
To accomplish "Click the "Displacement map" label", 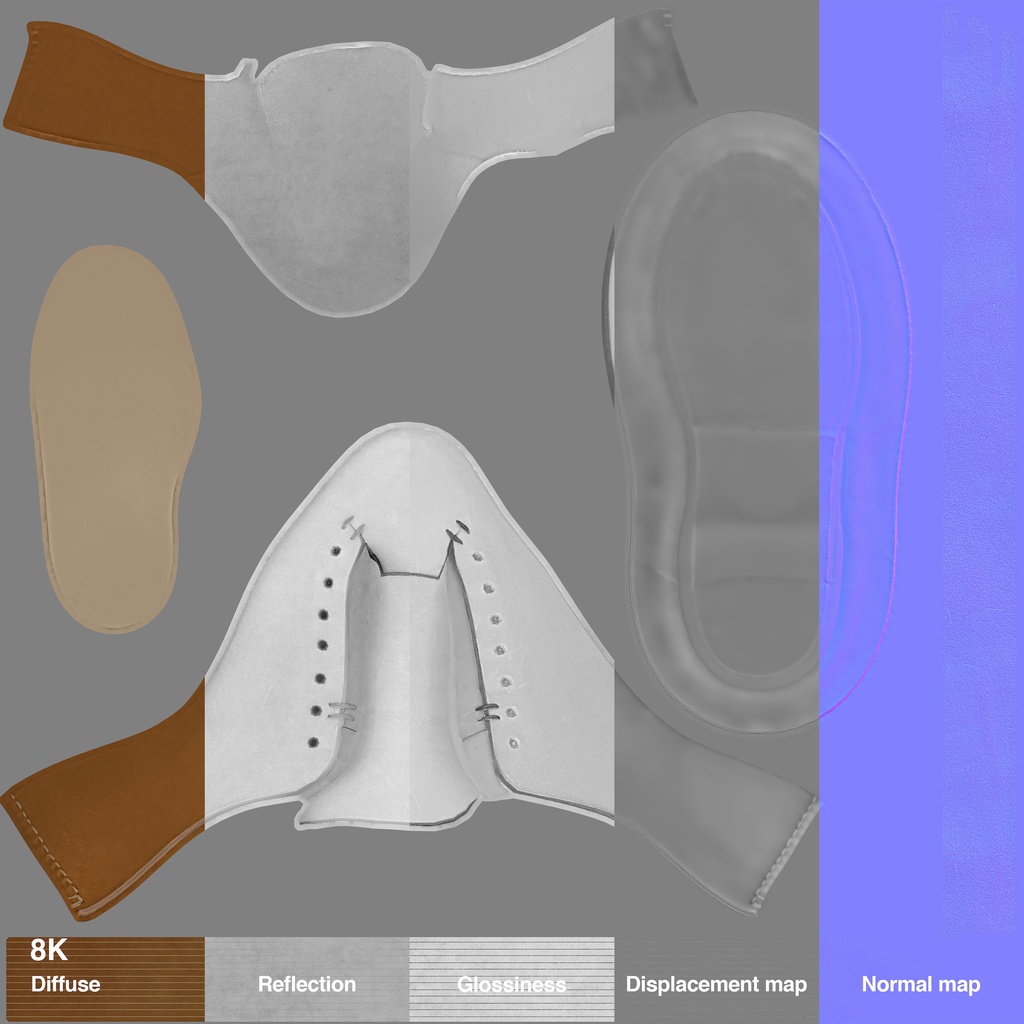I will [x=716, y=984].
